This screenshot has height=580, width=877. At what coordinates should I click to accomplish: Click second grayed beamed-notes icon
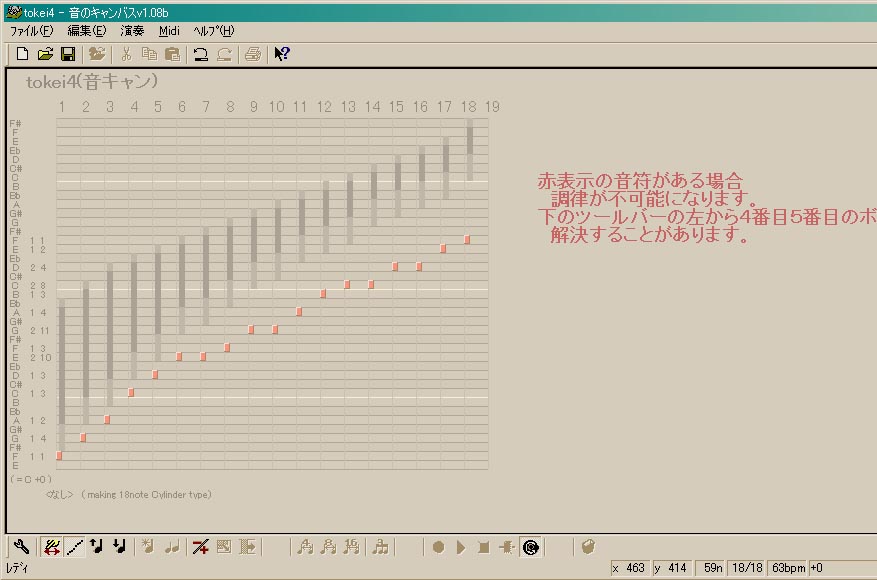pos(329,546)
